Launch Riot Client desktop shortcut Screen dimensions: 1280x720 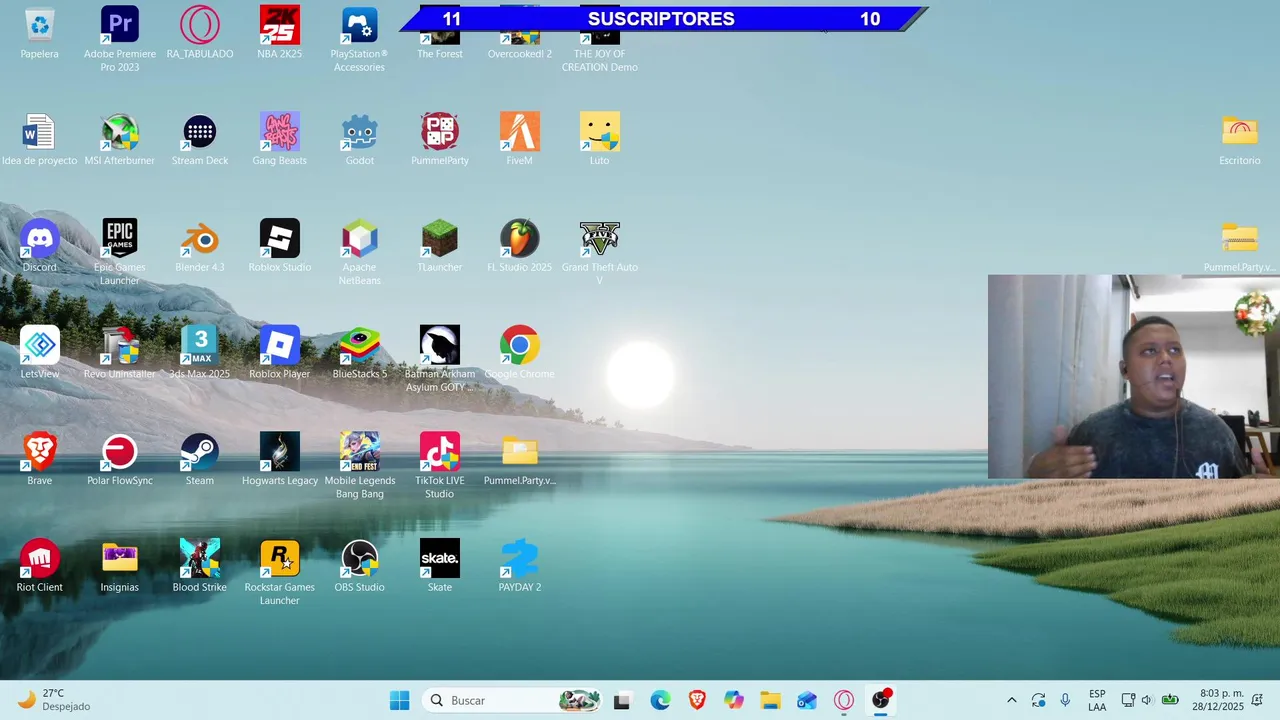pyautogui.click(x=40, y=559)
